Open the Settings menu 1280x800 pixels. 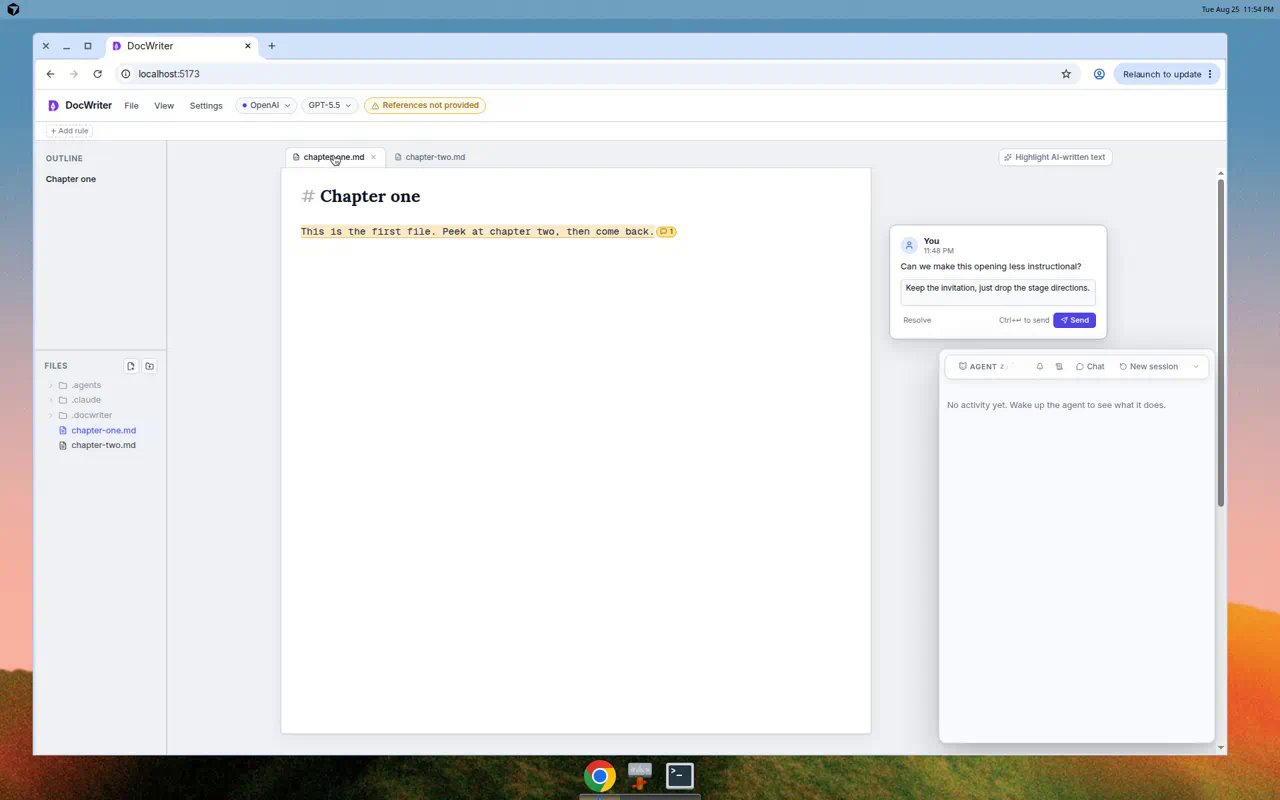tap(206, 106)
